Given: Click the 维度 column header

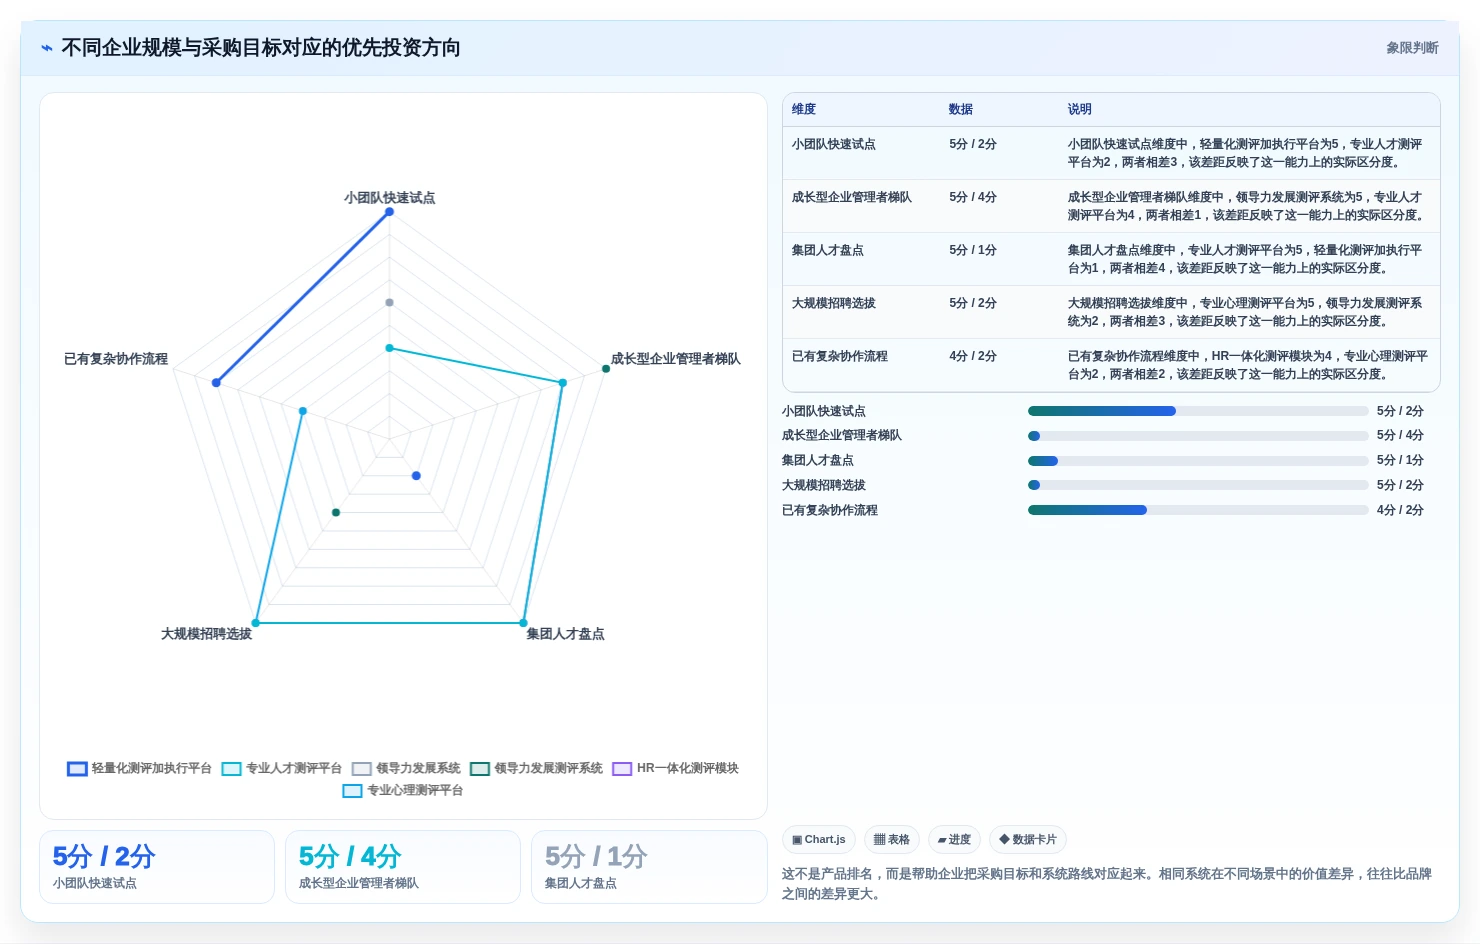Looking at the screenshot, I should click(x=804, y=109).
